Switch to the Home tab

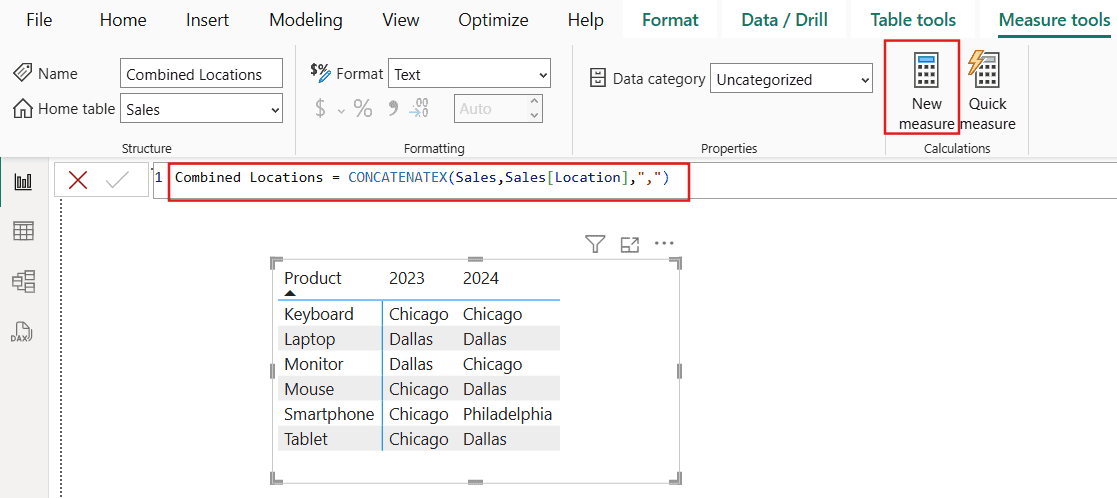[123, 19]
